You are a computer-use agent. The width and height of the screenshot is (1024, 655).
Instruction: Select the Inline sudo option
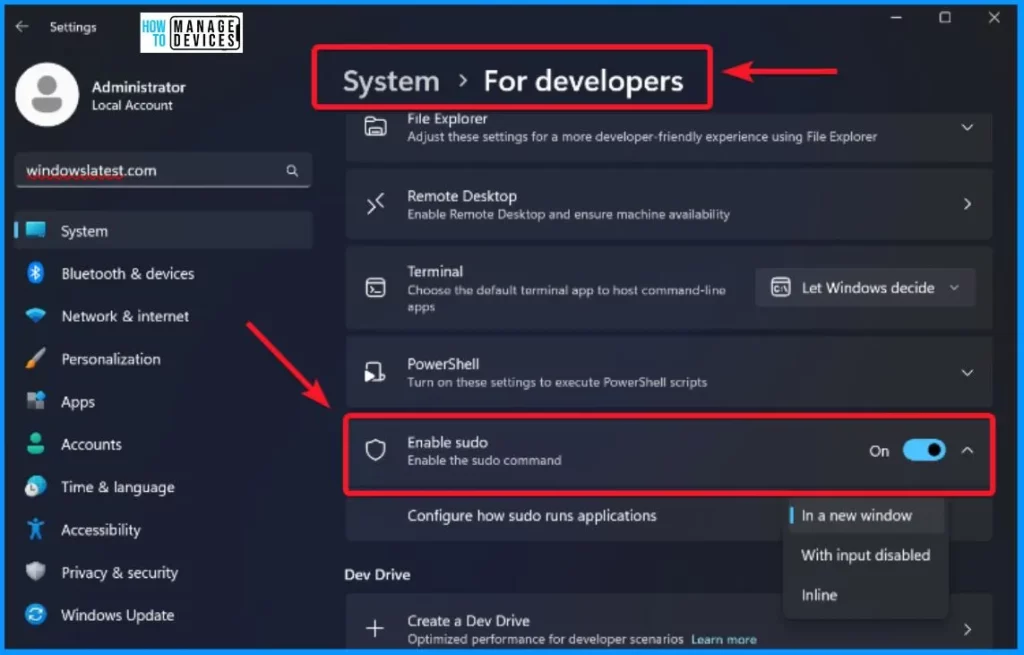[x=866, y=595]
